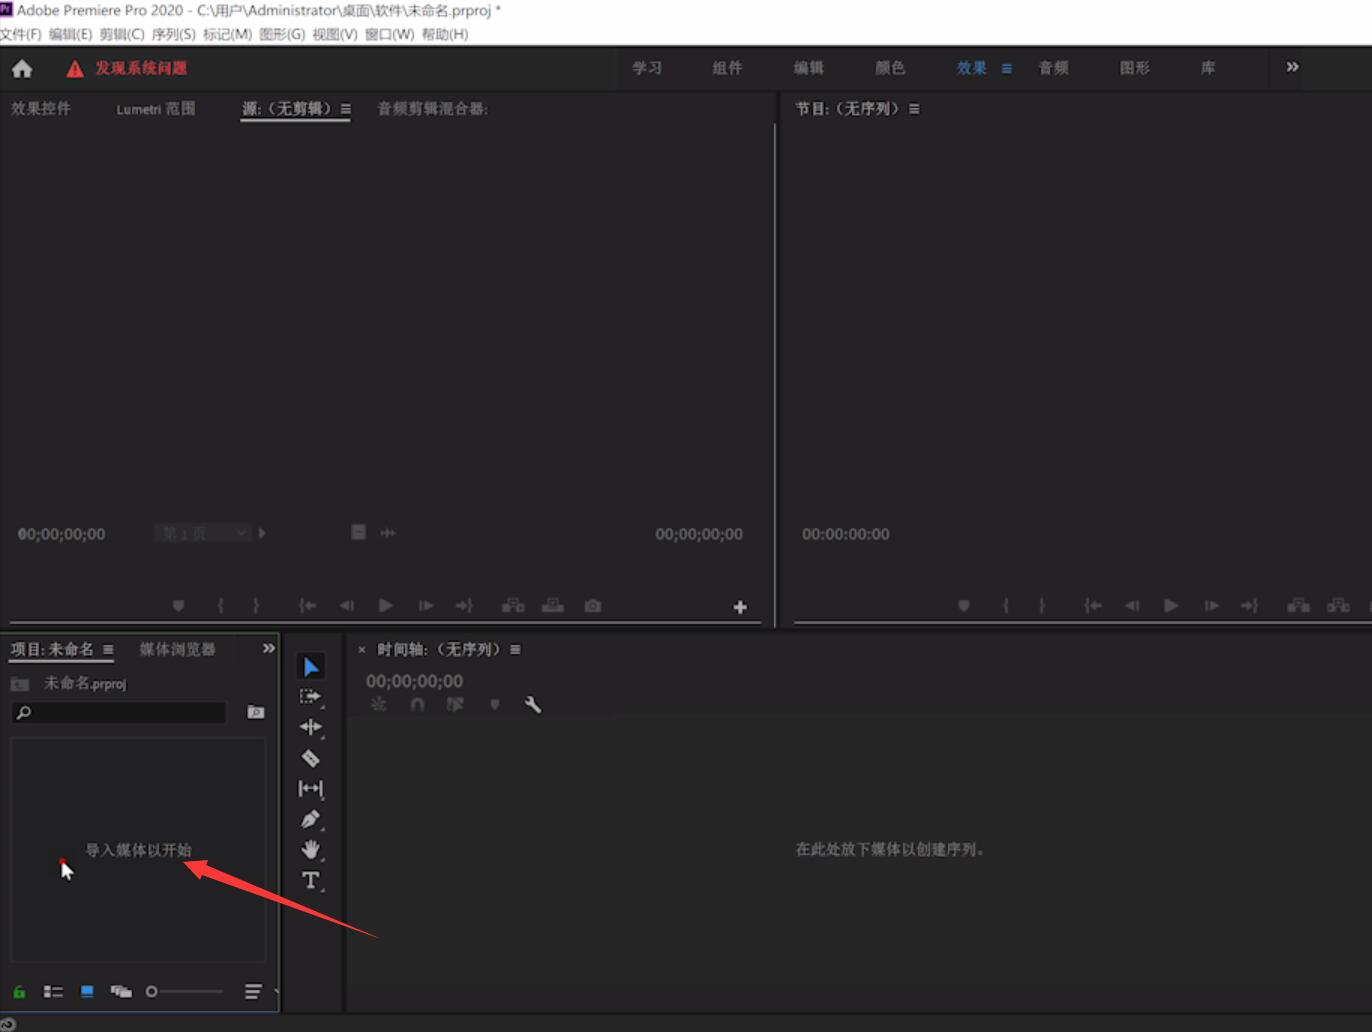
Task: Open the 图形 workspace
Action: pyautogui.click(x=1134, y=68)
